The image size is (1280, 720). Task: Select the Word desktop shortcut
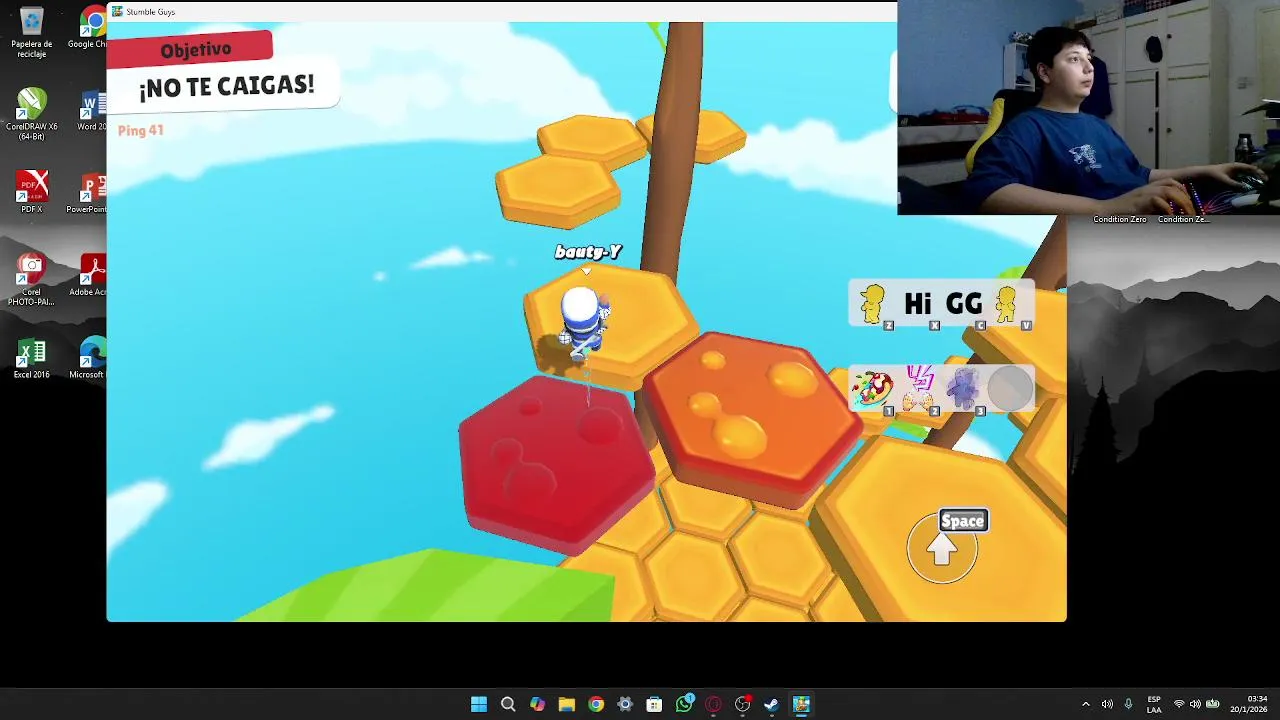pos(92,110)
